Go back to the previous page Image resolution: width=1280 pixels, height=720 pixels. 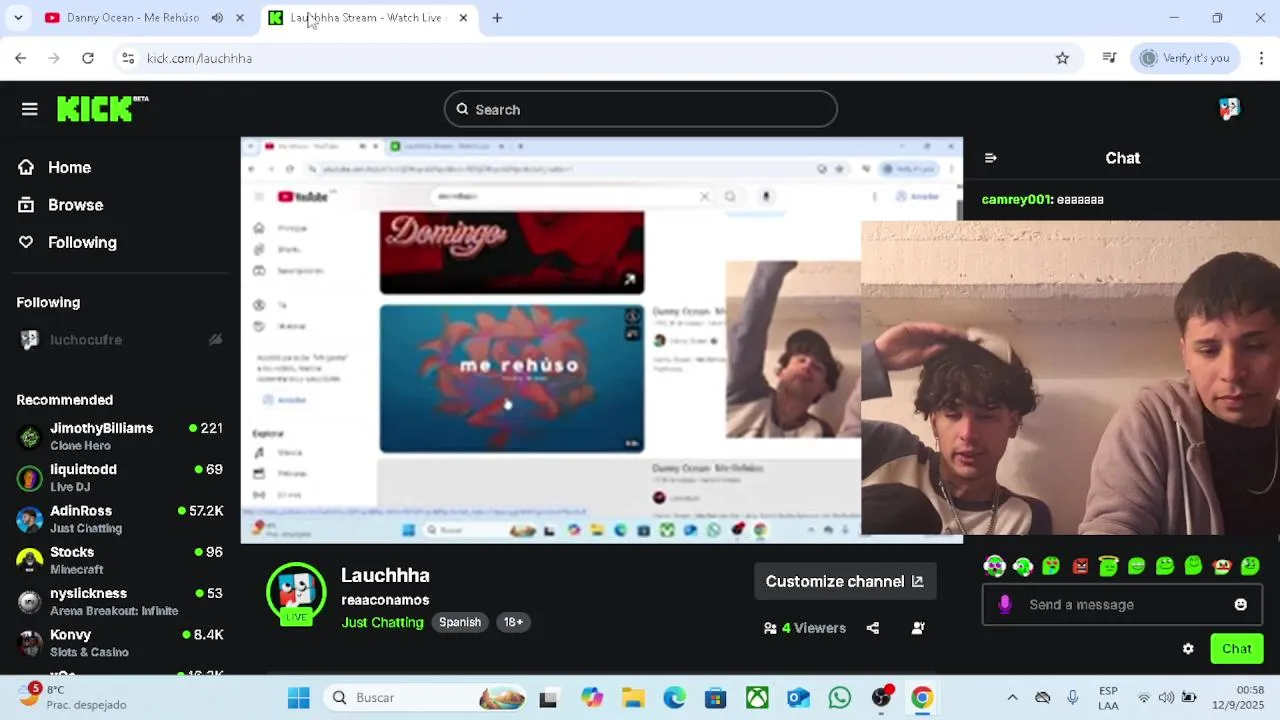click(x=20, y=58)
